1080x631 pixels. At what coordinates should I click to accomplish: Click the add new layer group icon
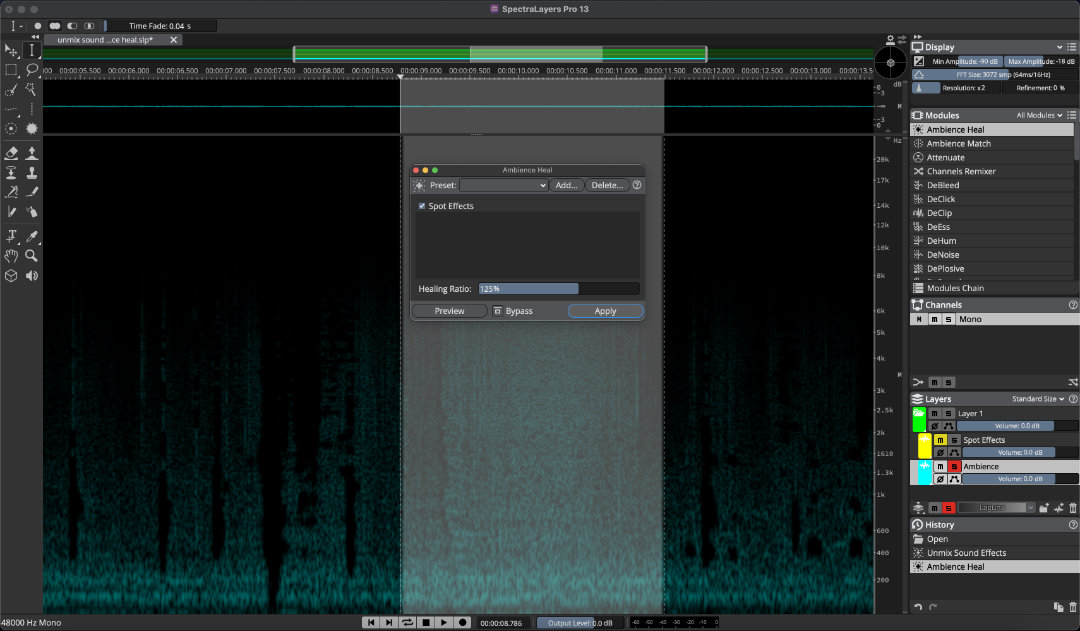pos(1044,508)
